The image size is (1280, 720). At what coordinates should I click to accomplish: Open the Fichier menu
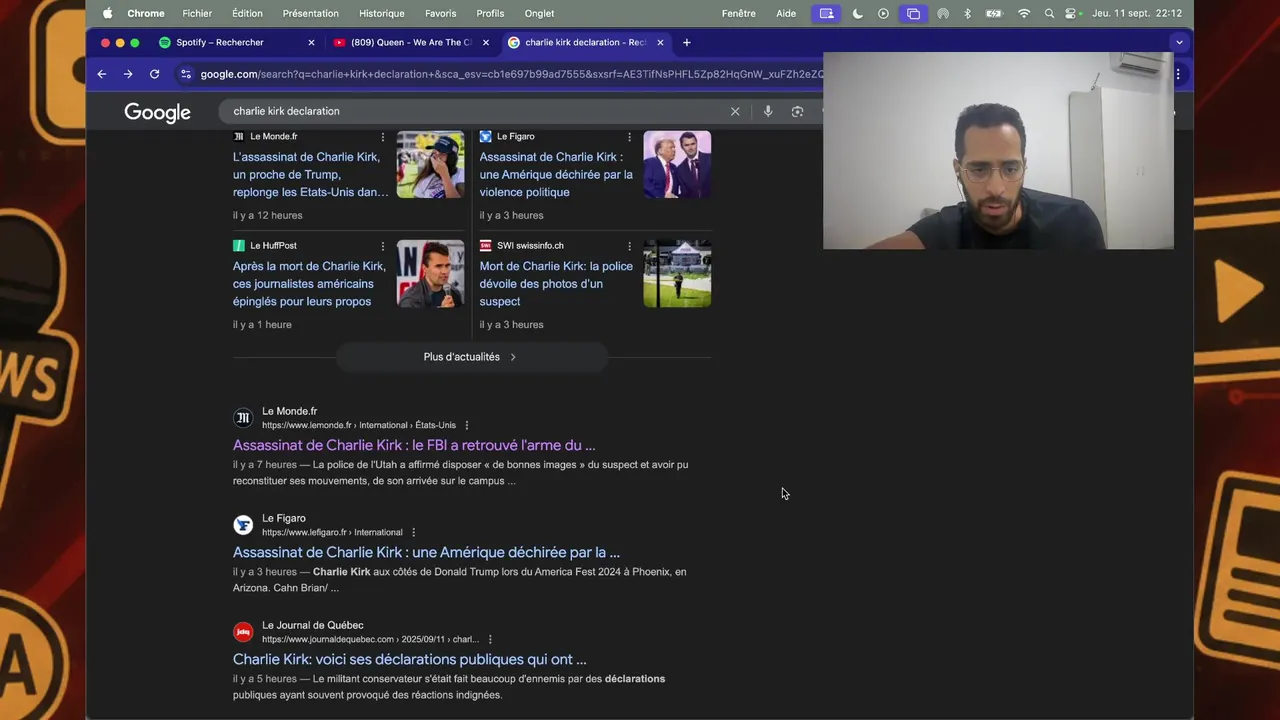[x=197, y=13]
